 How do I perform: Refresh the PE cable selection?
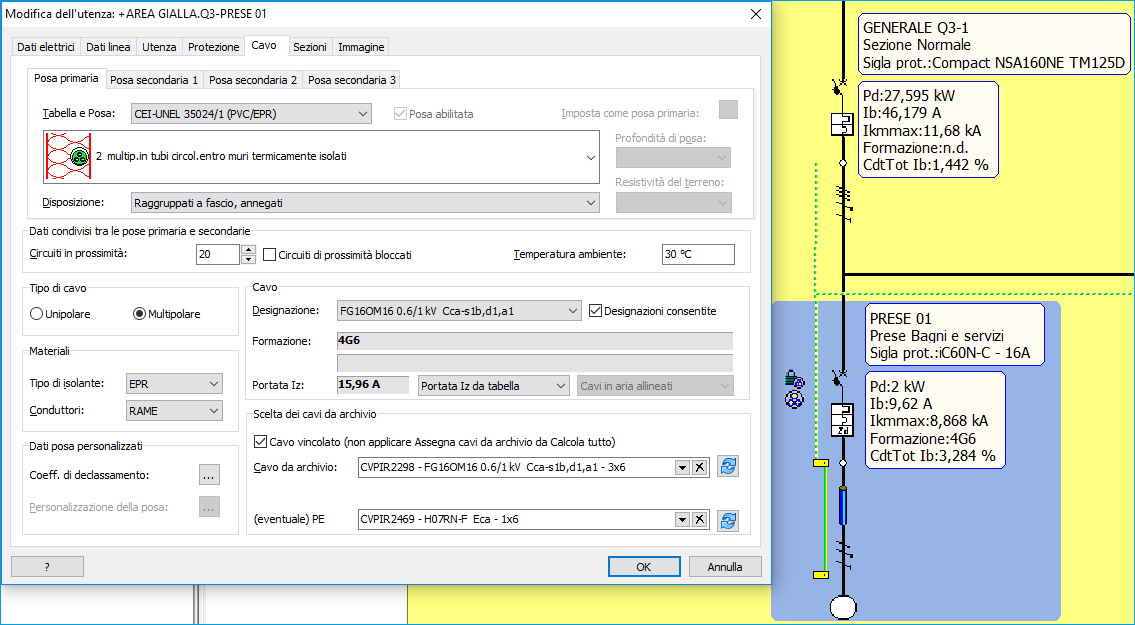click(728, 520)
